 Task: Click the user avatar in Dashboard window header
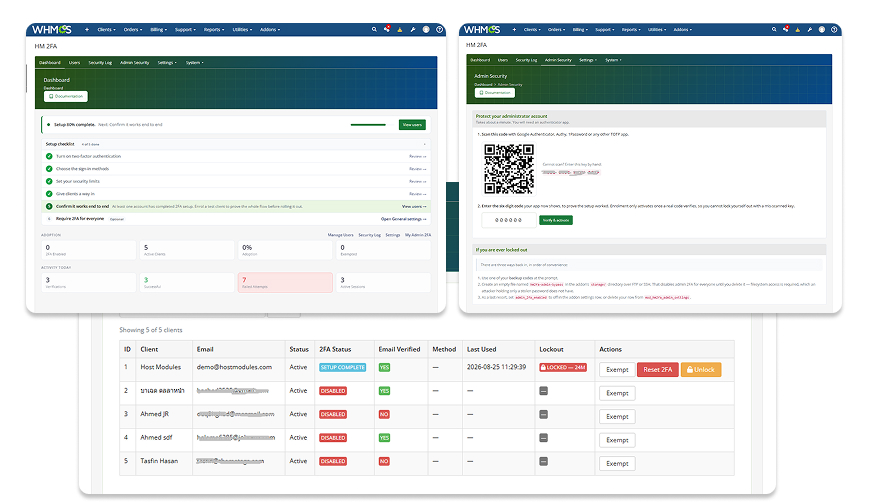click(x=426, y=30)
